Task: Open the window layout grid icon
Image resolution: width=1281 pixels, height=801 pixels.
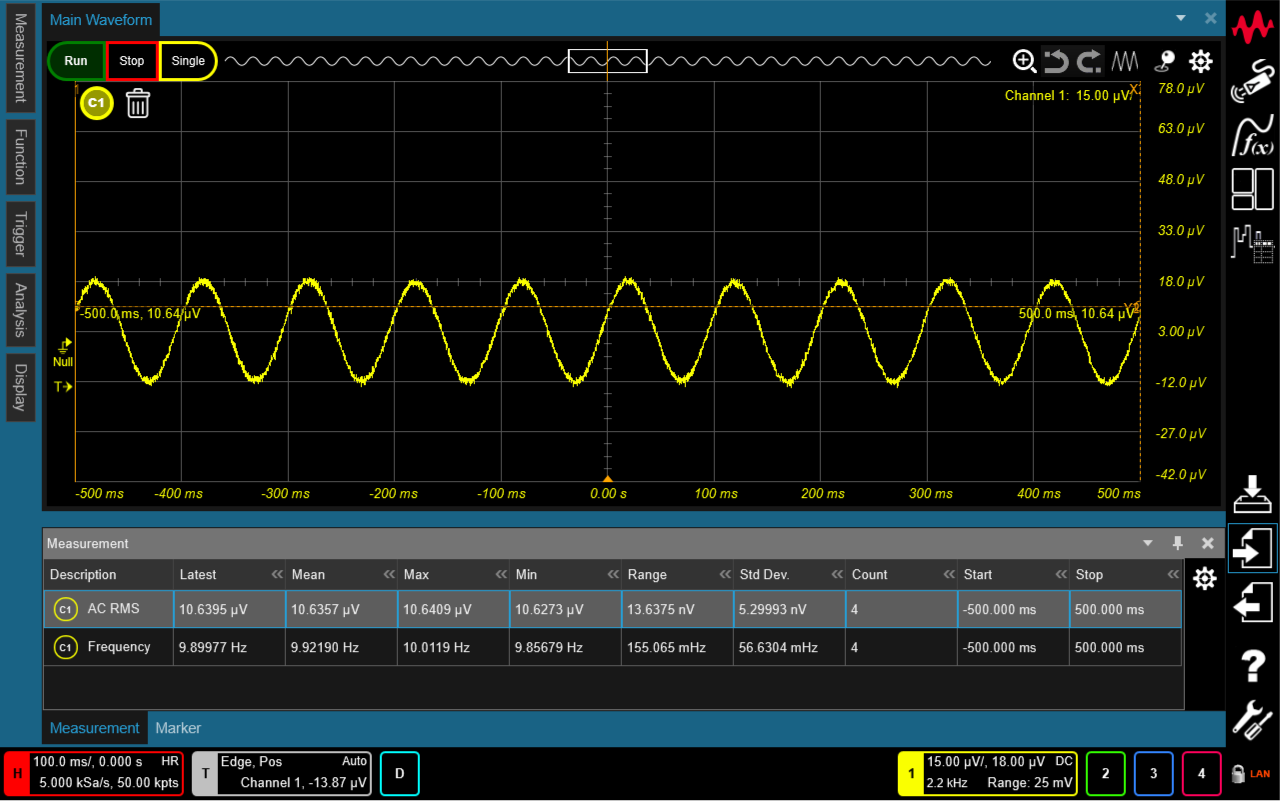Action: [x=1252, y=189]
